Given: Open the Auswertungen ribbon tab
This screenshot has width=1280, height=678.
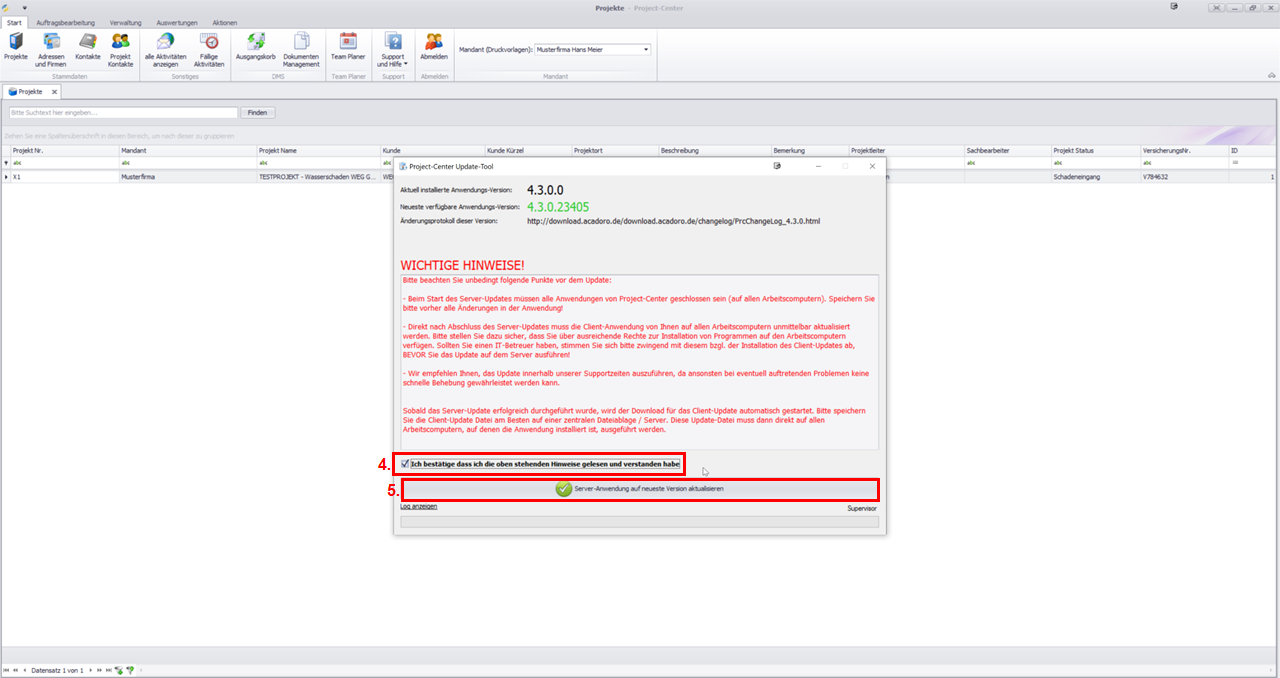Looking at the screenshot, I should [x=177, y=22].
